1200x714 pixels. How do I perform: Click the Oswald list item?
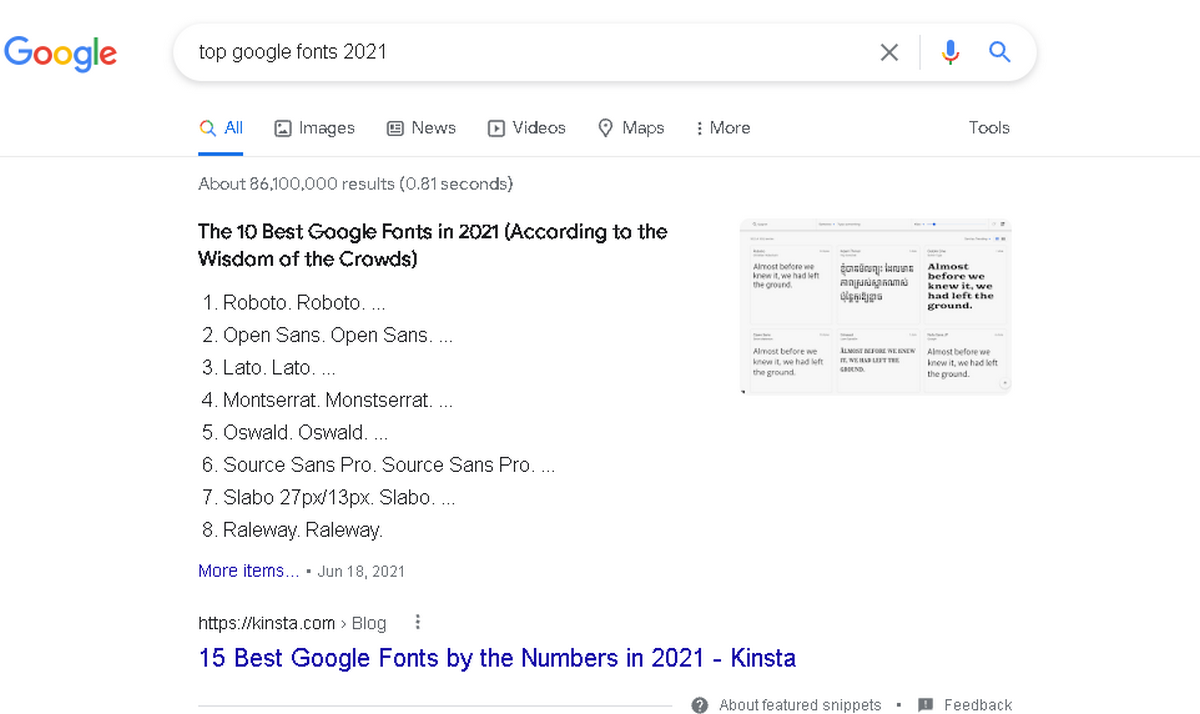(x=295, y=433)
